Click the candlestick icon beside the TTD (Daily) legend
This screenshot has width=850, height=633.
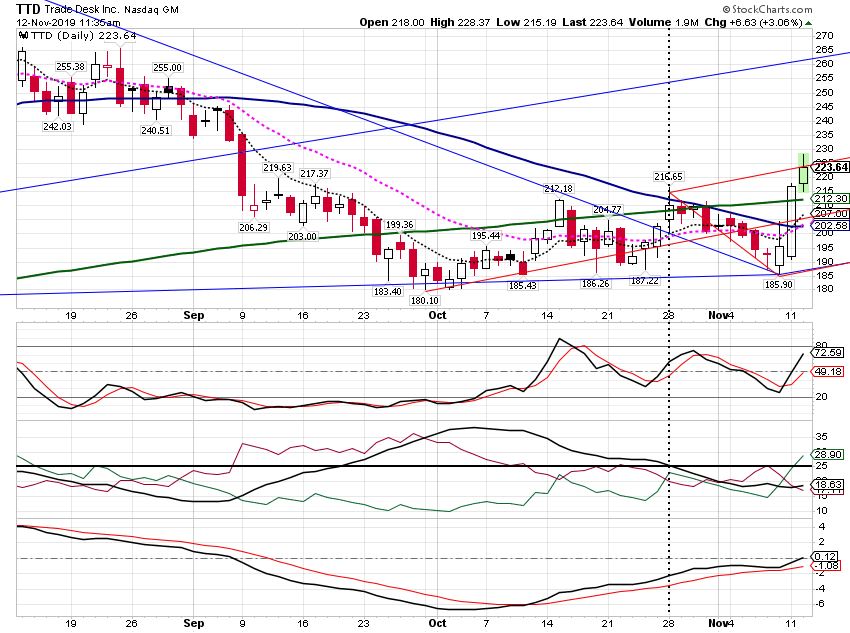(x=23, y=35)
